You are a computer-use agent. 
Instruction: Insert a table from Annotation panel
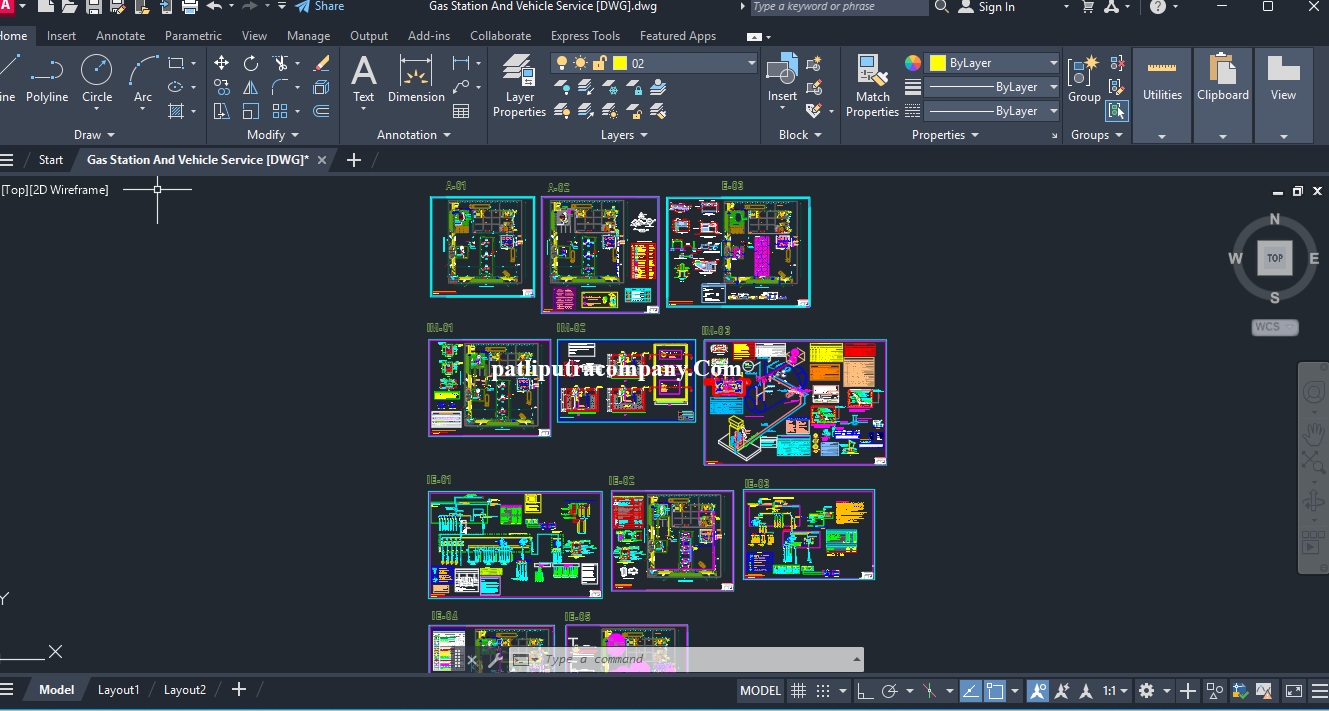pyautogui.click(x=461, y=111)
